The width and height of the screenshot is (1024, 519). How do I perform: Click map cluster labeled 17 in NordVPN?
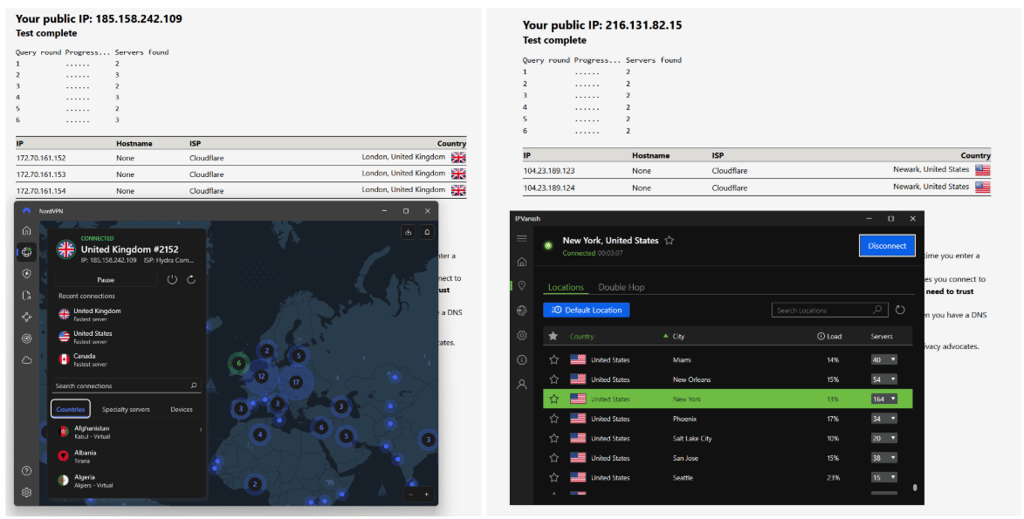click(296, 382)
